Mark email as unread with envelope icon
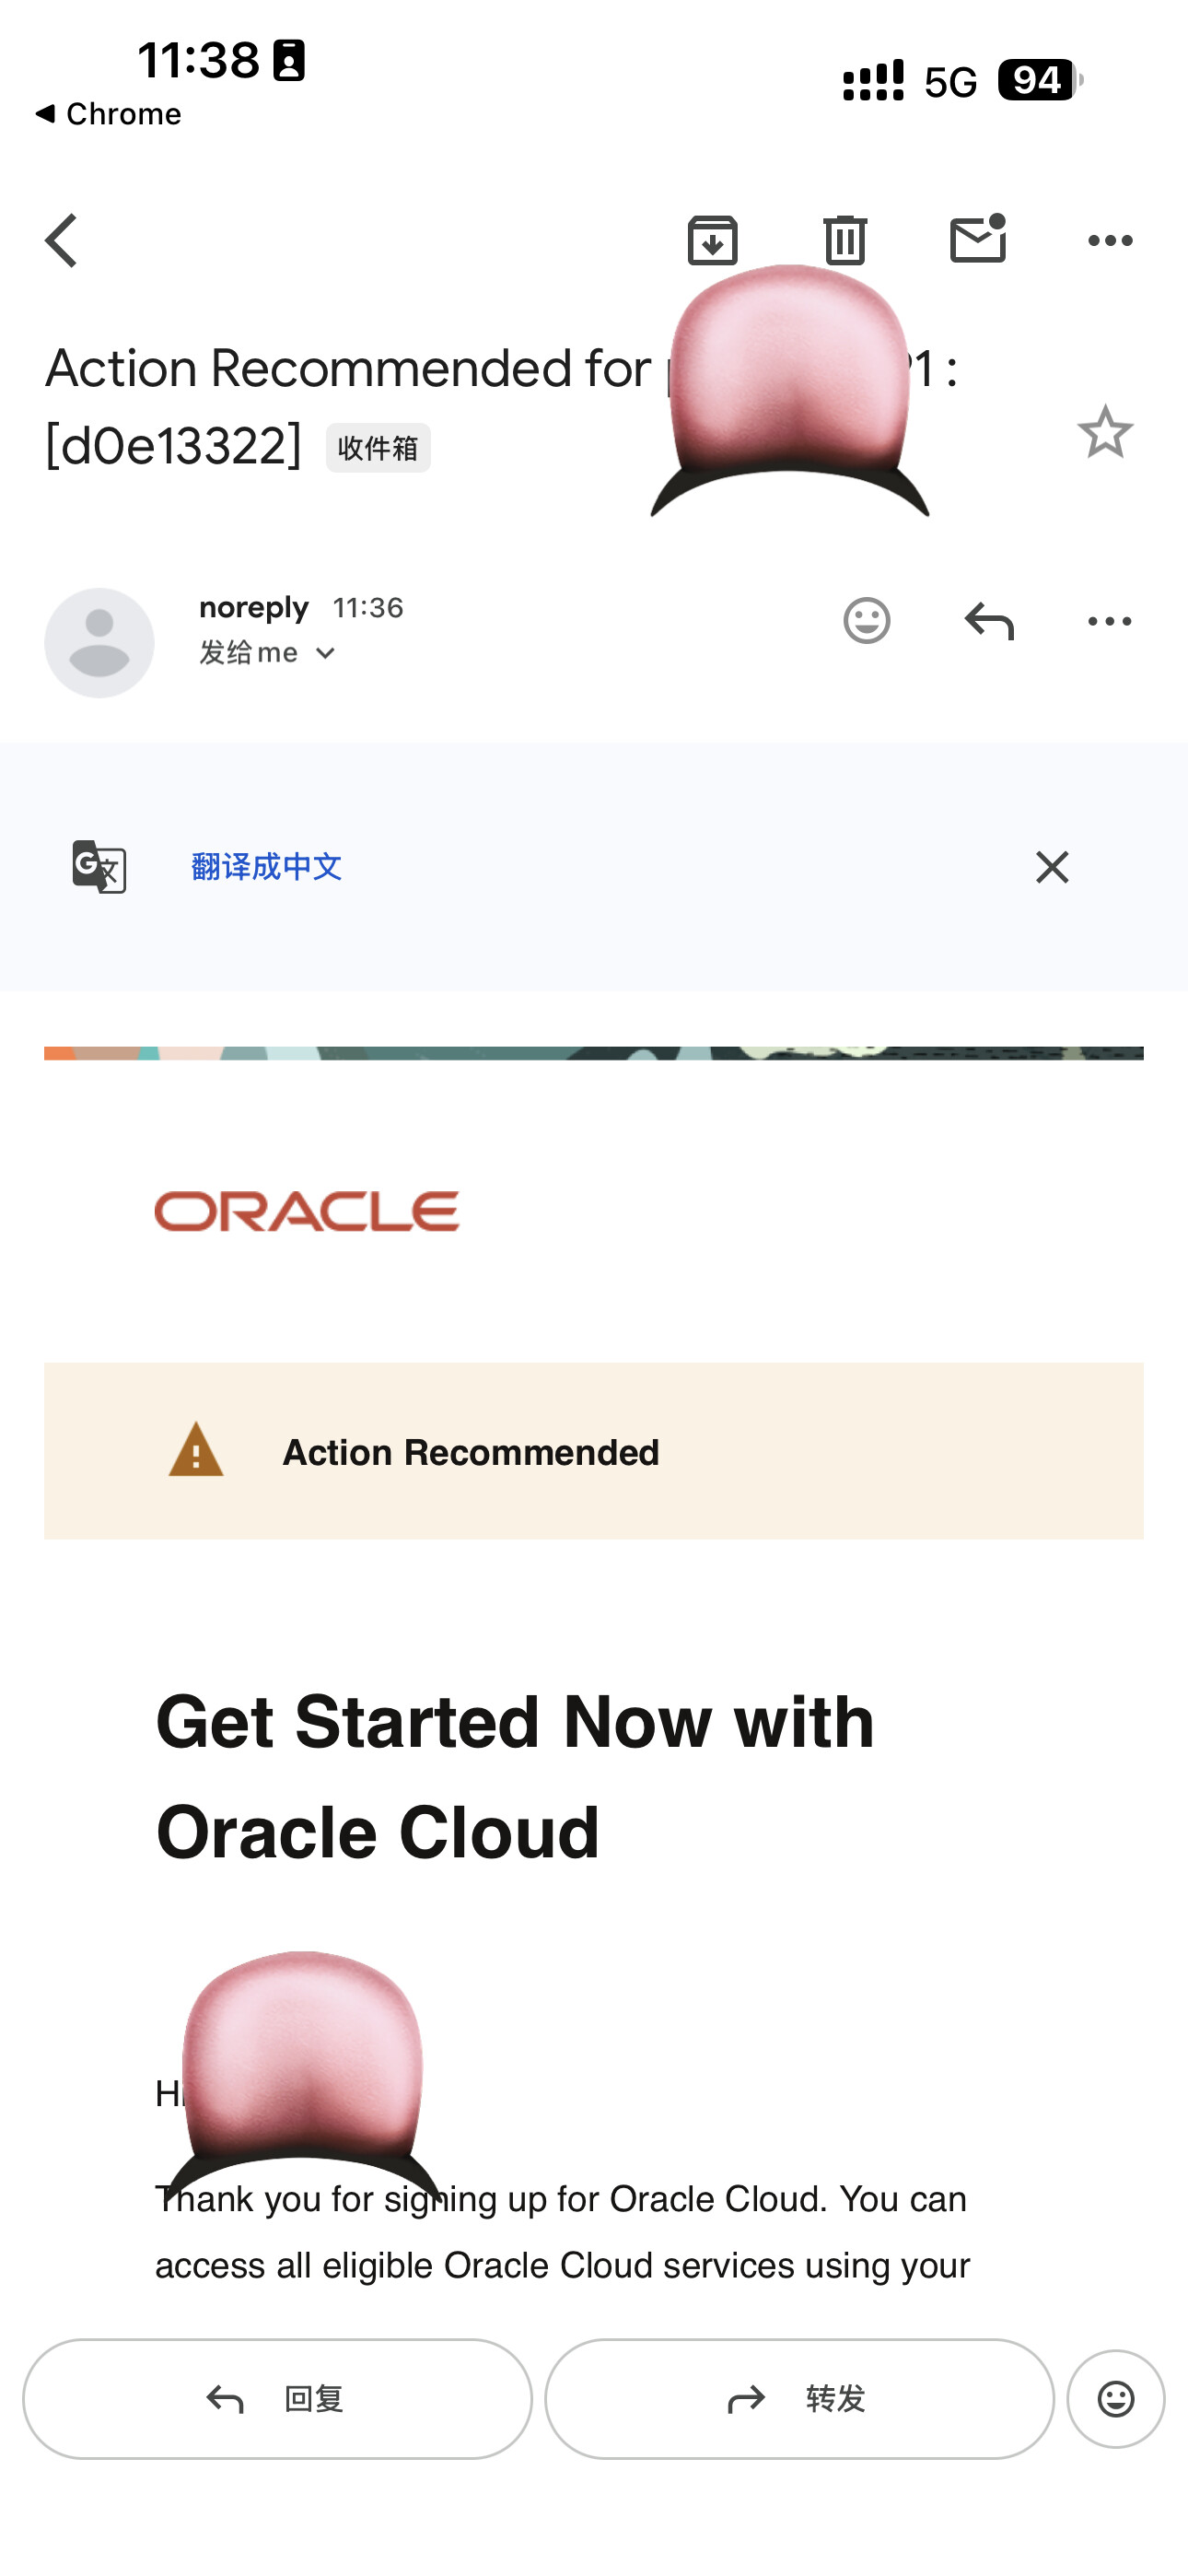Screen dimensions: 1188x2576 click(x=978, y=238)
